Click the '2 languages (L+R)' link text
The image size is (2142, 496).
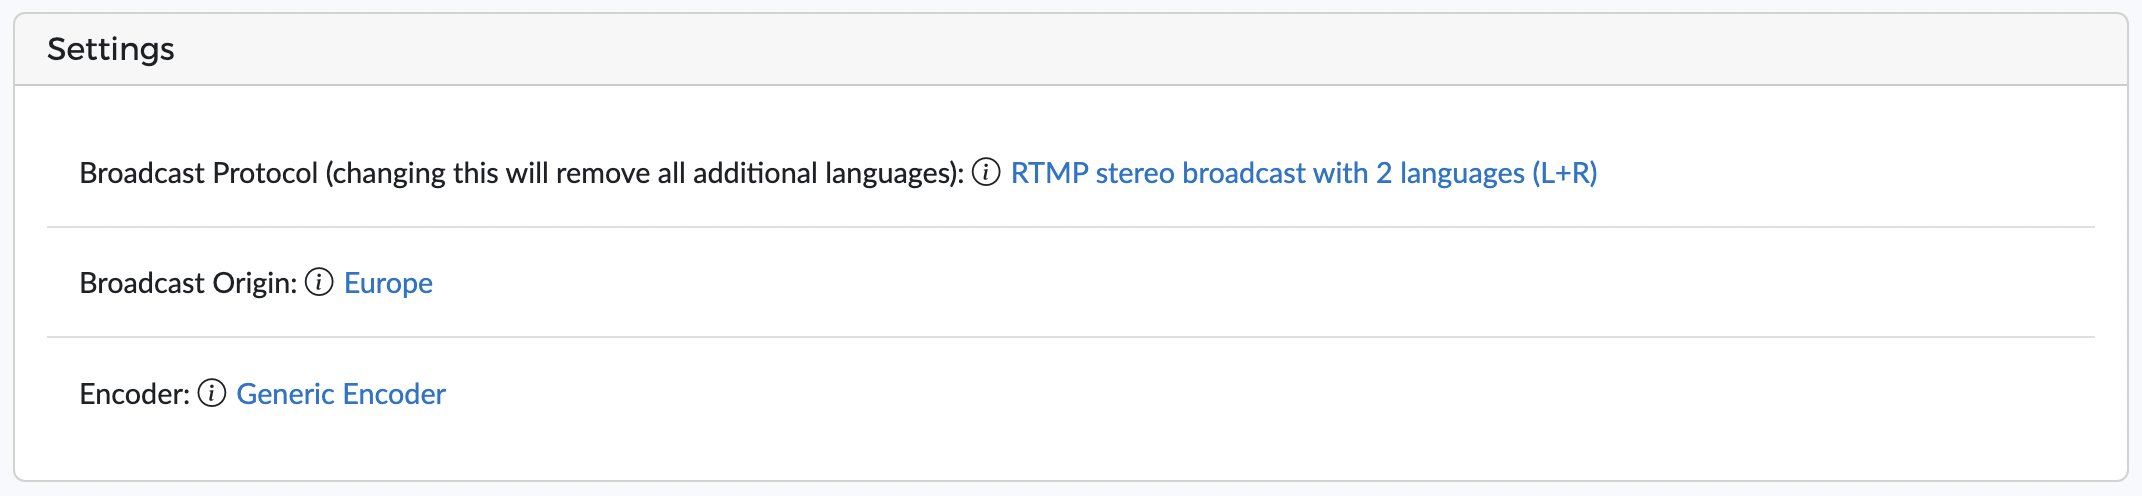1486,173
